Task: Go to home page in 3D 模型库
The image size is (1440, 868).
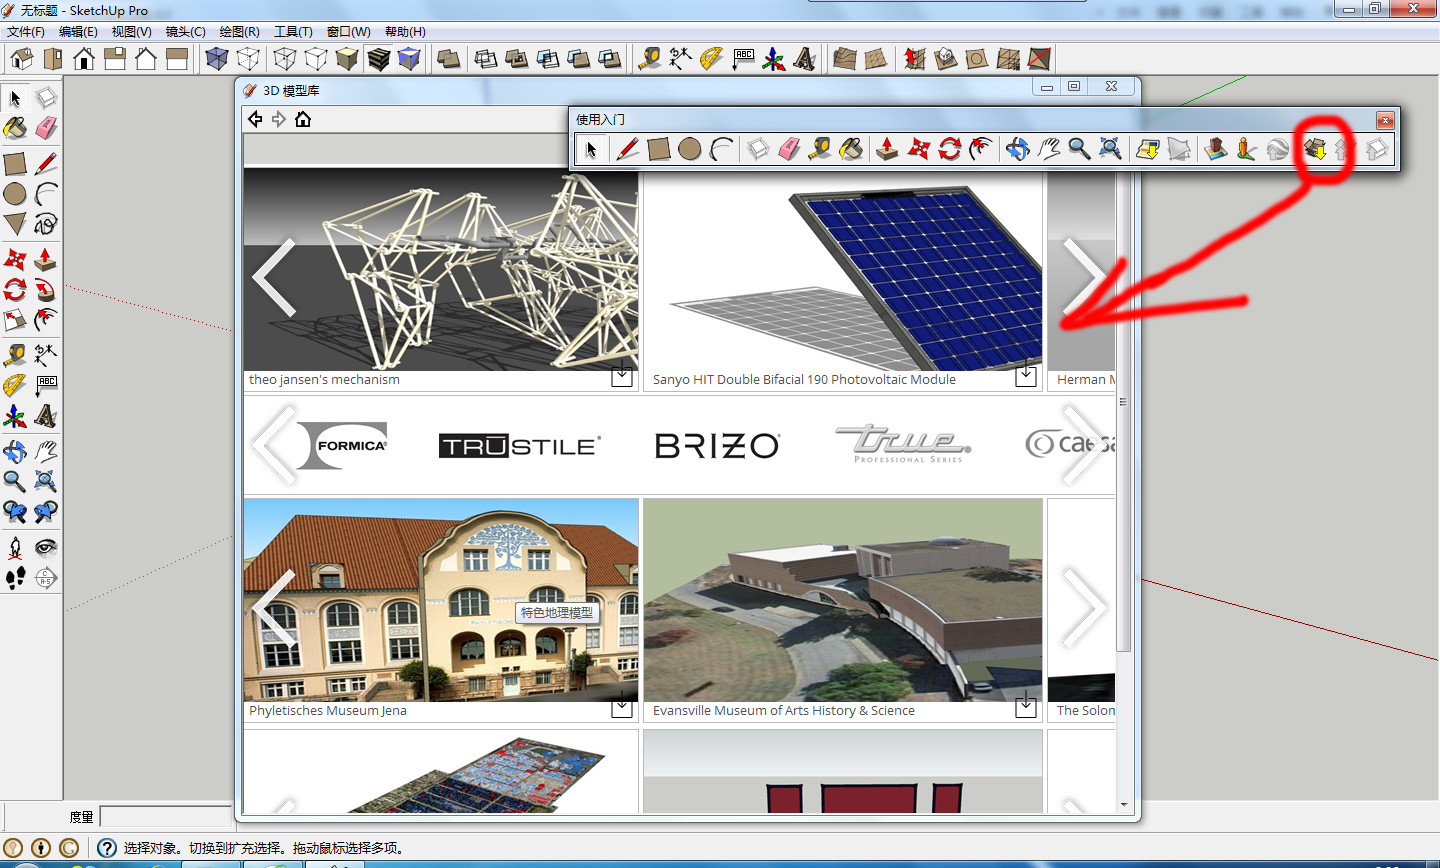Action: tap(303, 119)
